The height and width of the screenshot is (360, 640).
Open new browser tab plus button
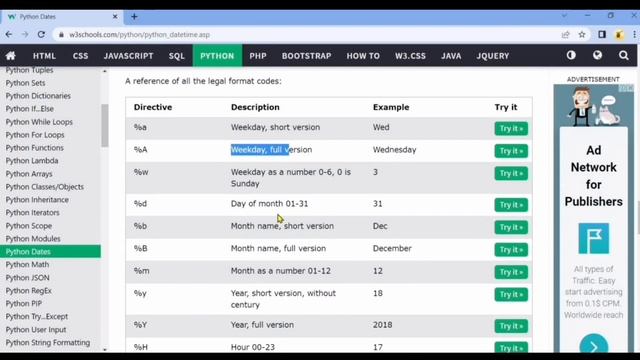[x=134, y=17]
